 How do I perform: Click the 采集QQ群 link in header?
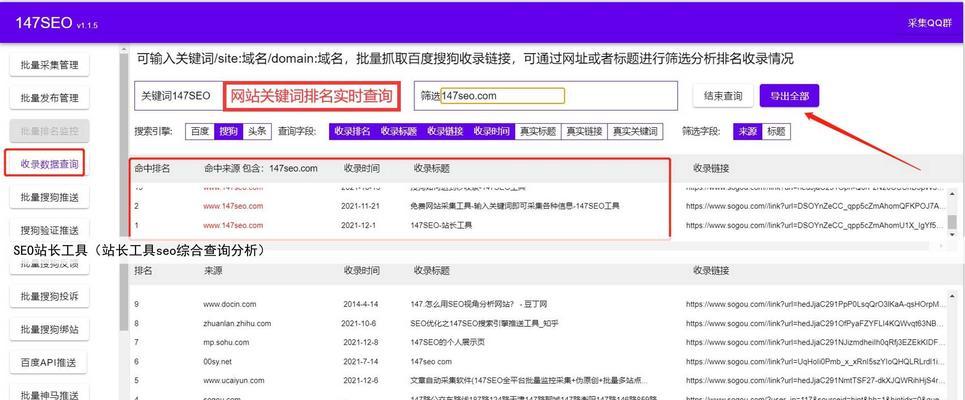929,23
